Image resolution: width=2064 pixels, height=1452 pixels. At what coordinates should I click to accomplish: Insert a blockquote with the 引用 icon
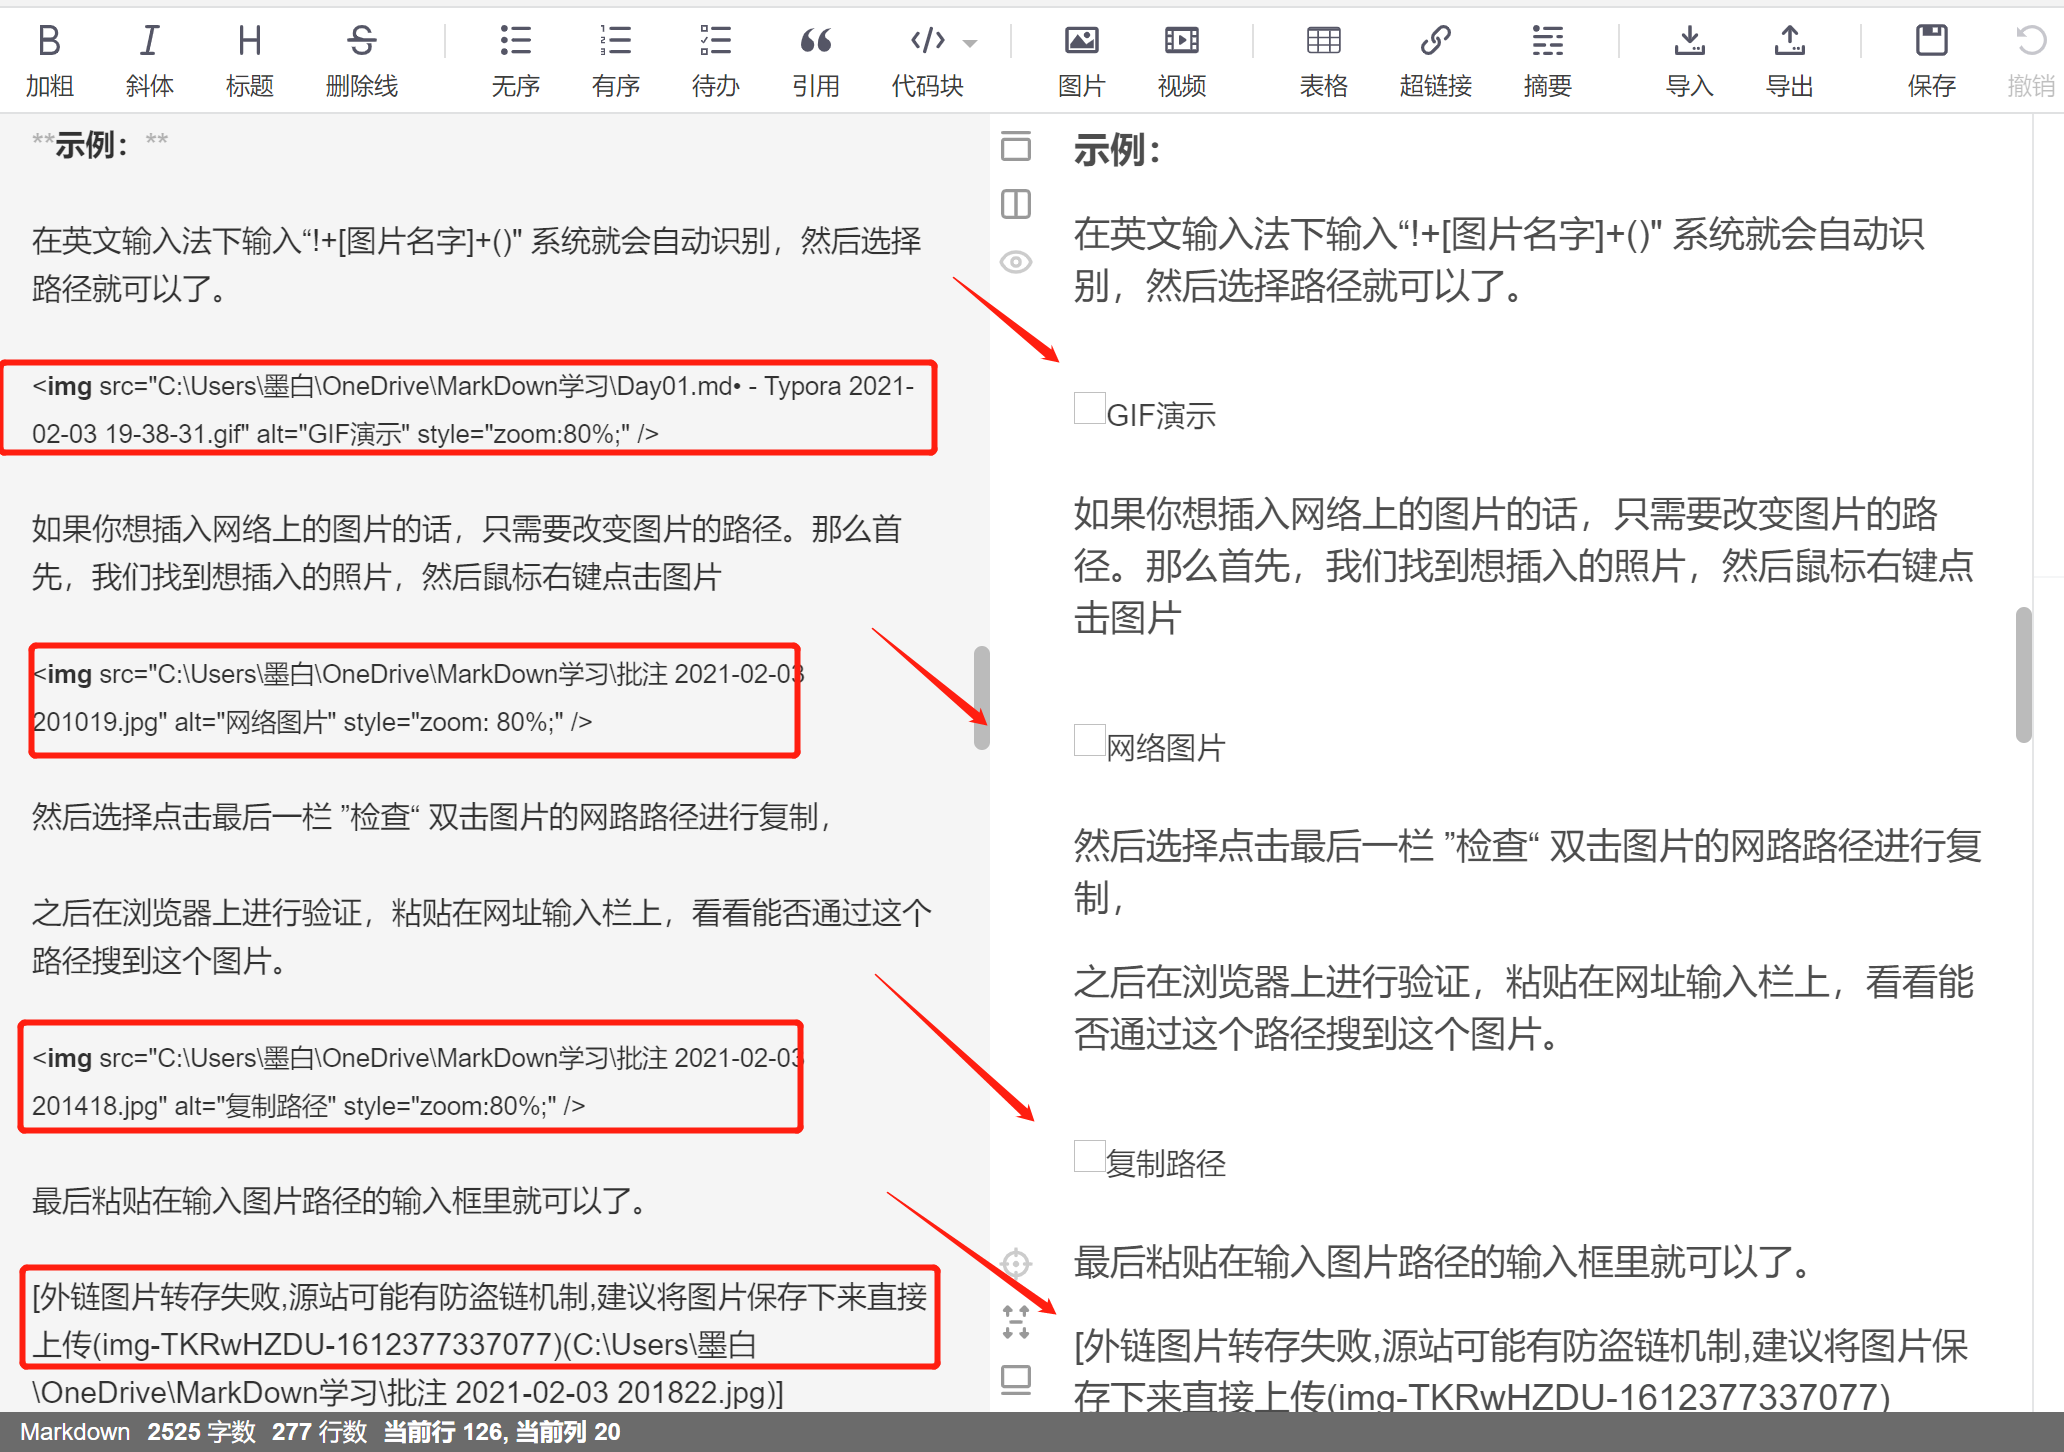click(x=815, y=58)
